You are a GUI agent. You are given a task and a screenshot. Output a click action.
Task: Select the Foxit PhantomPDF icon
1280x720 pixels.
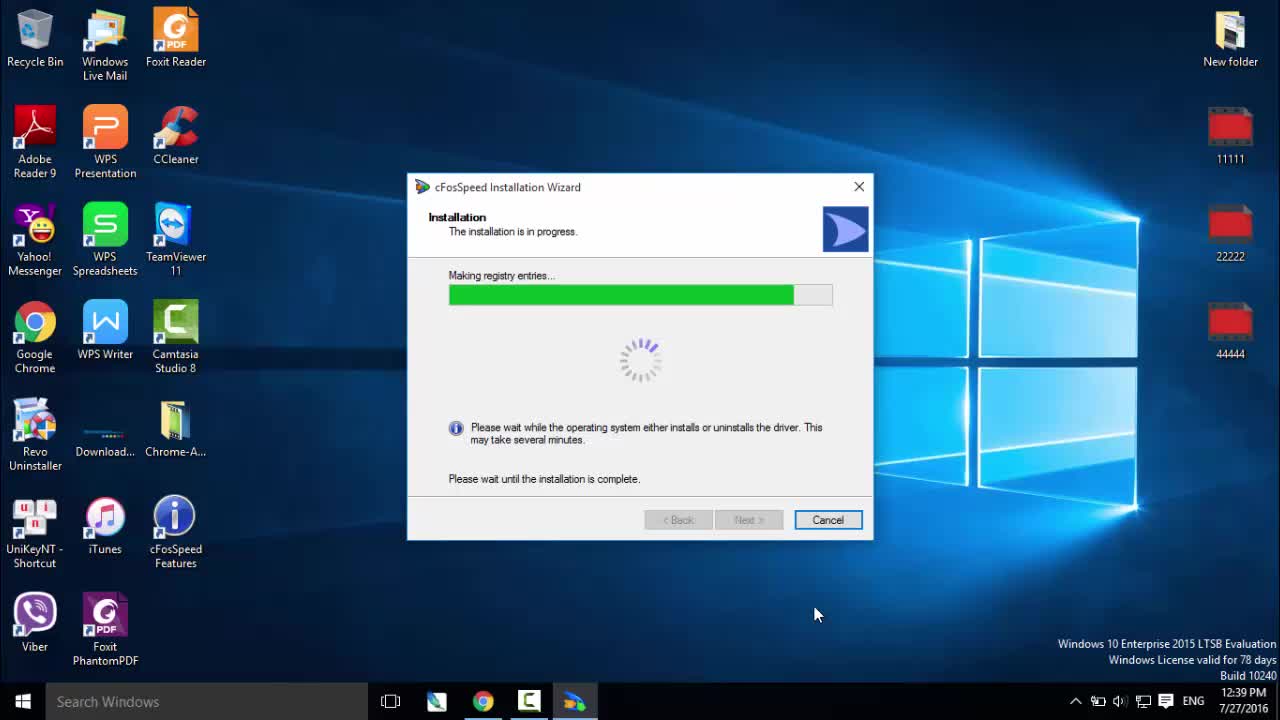[105, 630]
